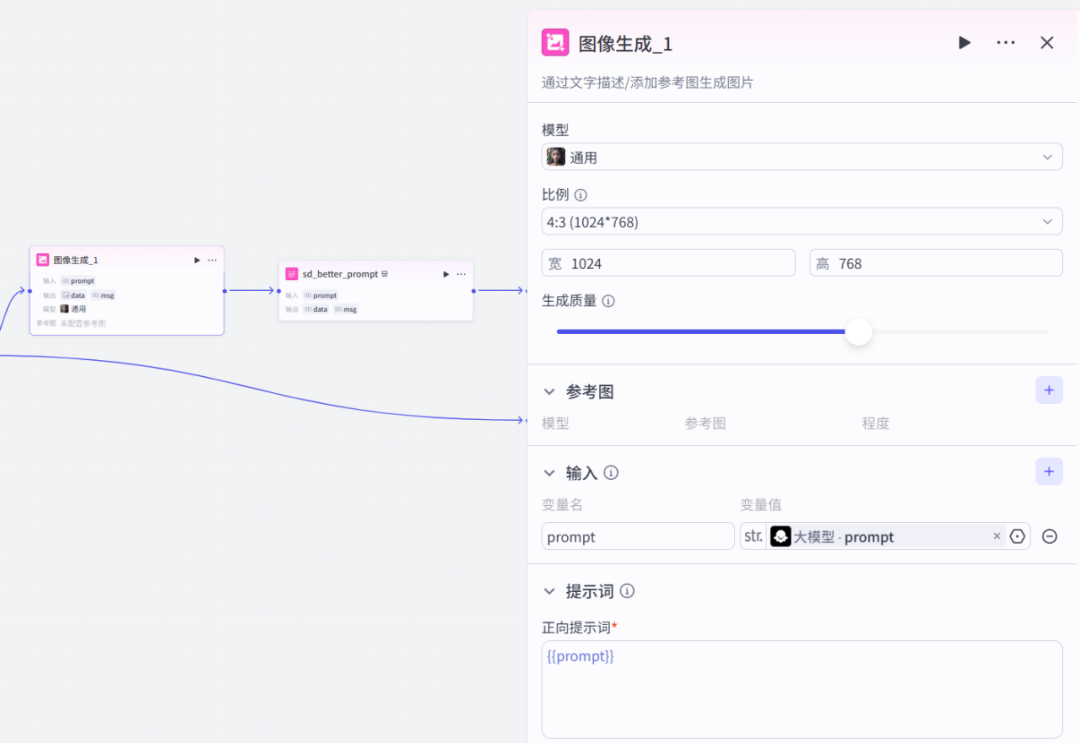Screen dimensions: 1080x743
Task: Collapse the 提示词 section
Action: click(548, 591)
